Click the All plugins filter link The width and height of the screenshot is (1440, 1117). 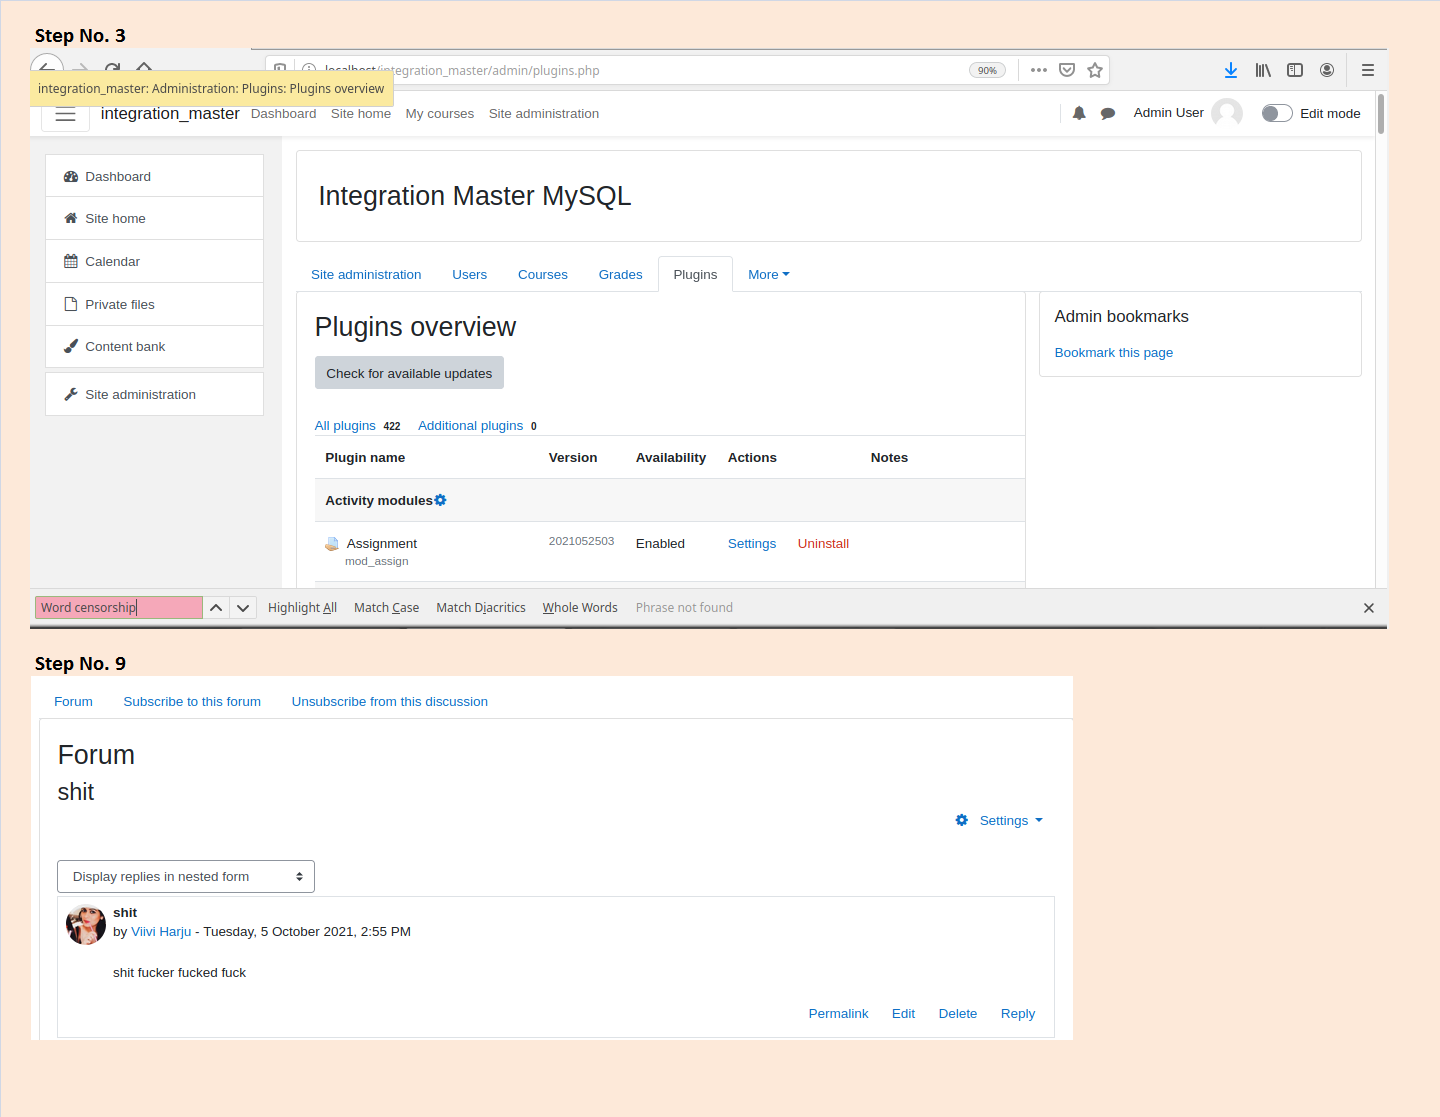345,425
